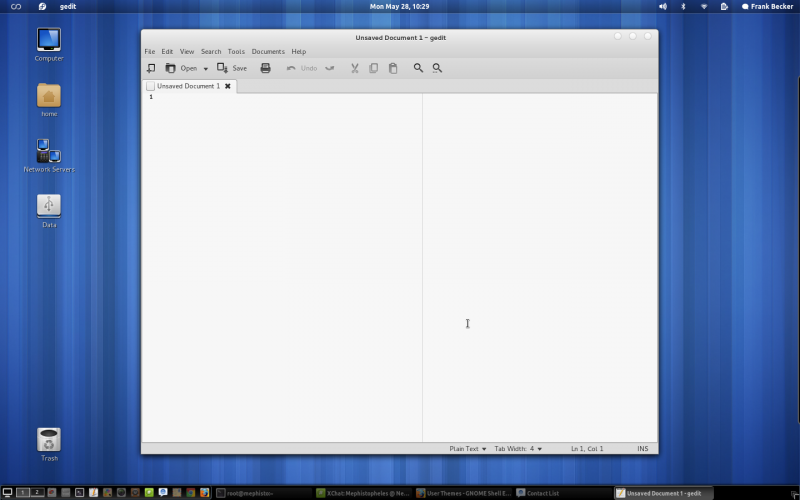Launch the text editor pencil launcher
This screenshot has width=800, height=500.
(x=93, y=493)
